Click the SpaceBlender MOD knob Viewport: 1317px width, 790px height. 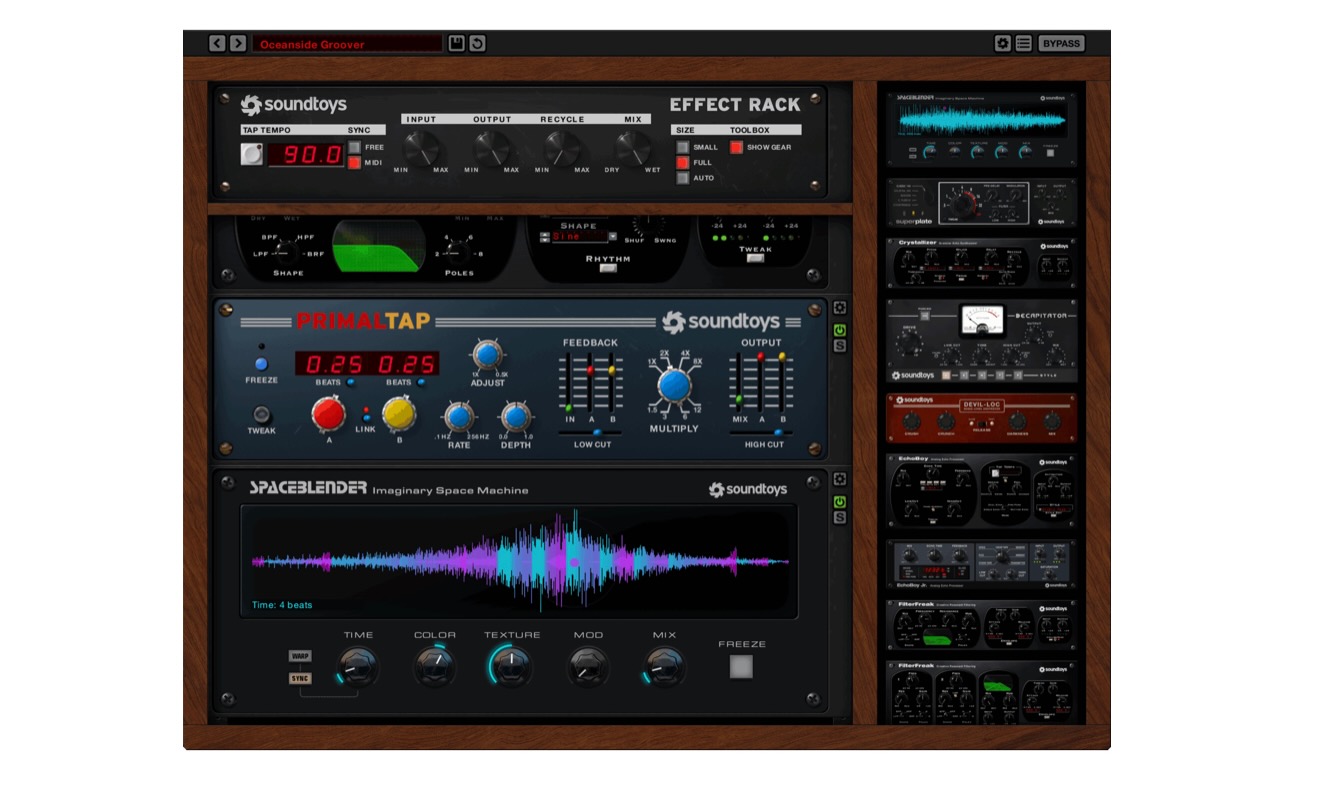pyautogui.click(x=588, y=666)
